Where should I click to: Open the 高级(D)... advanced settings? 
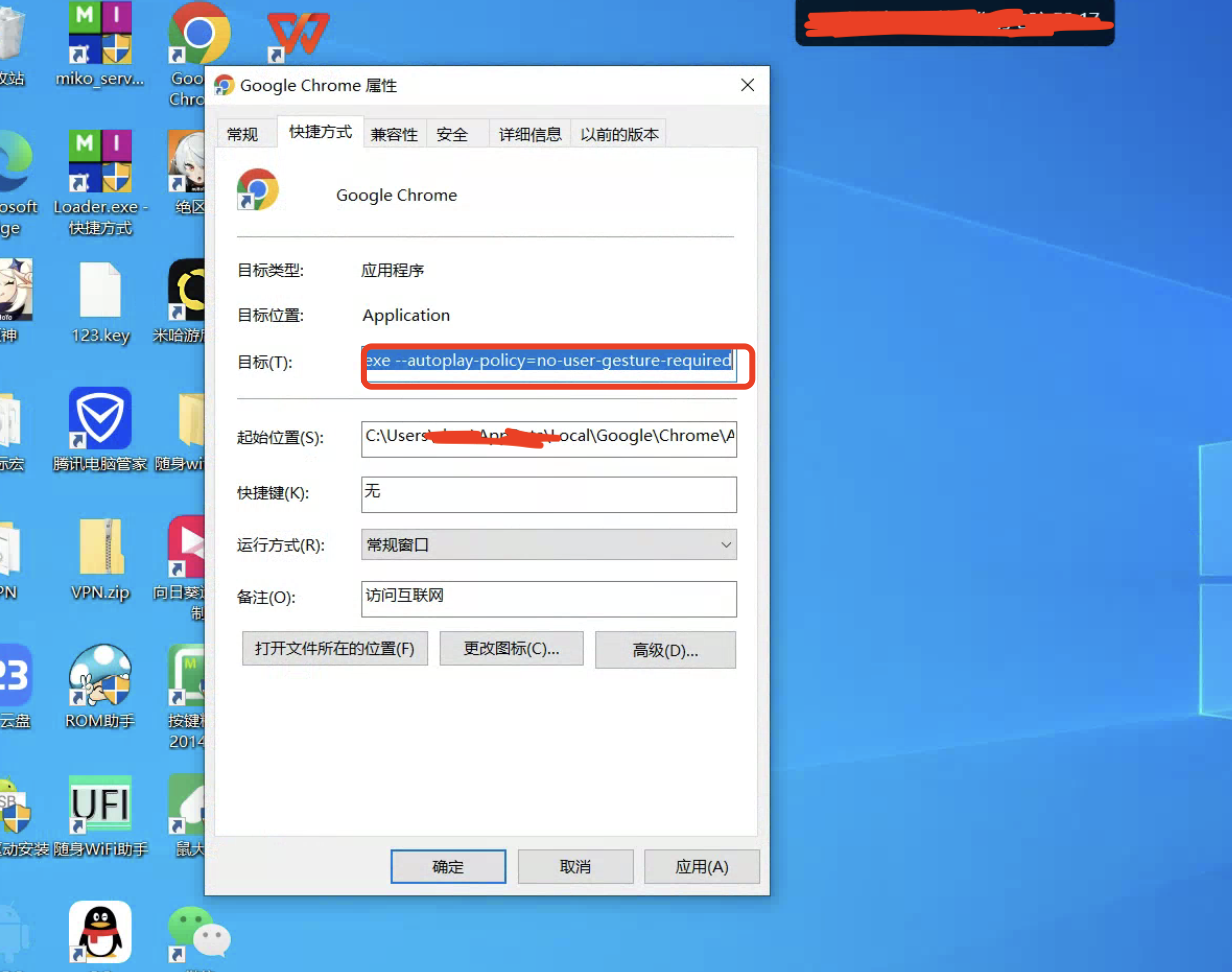tap(665, 650)
